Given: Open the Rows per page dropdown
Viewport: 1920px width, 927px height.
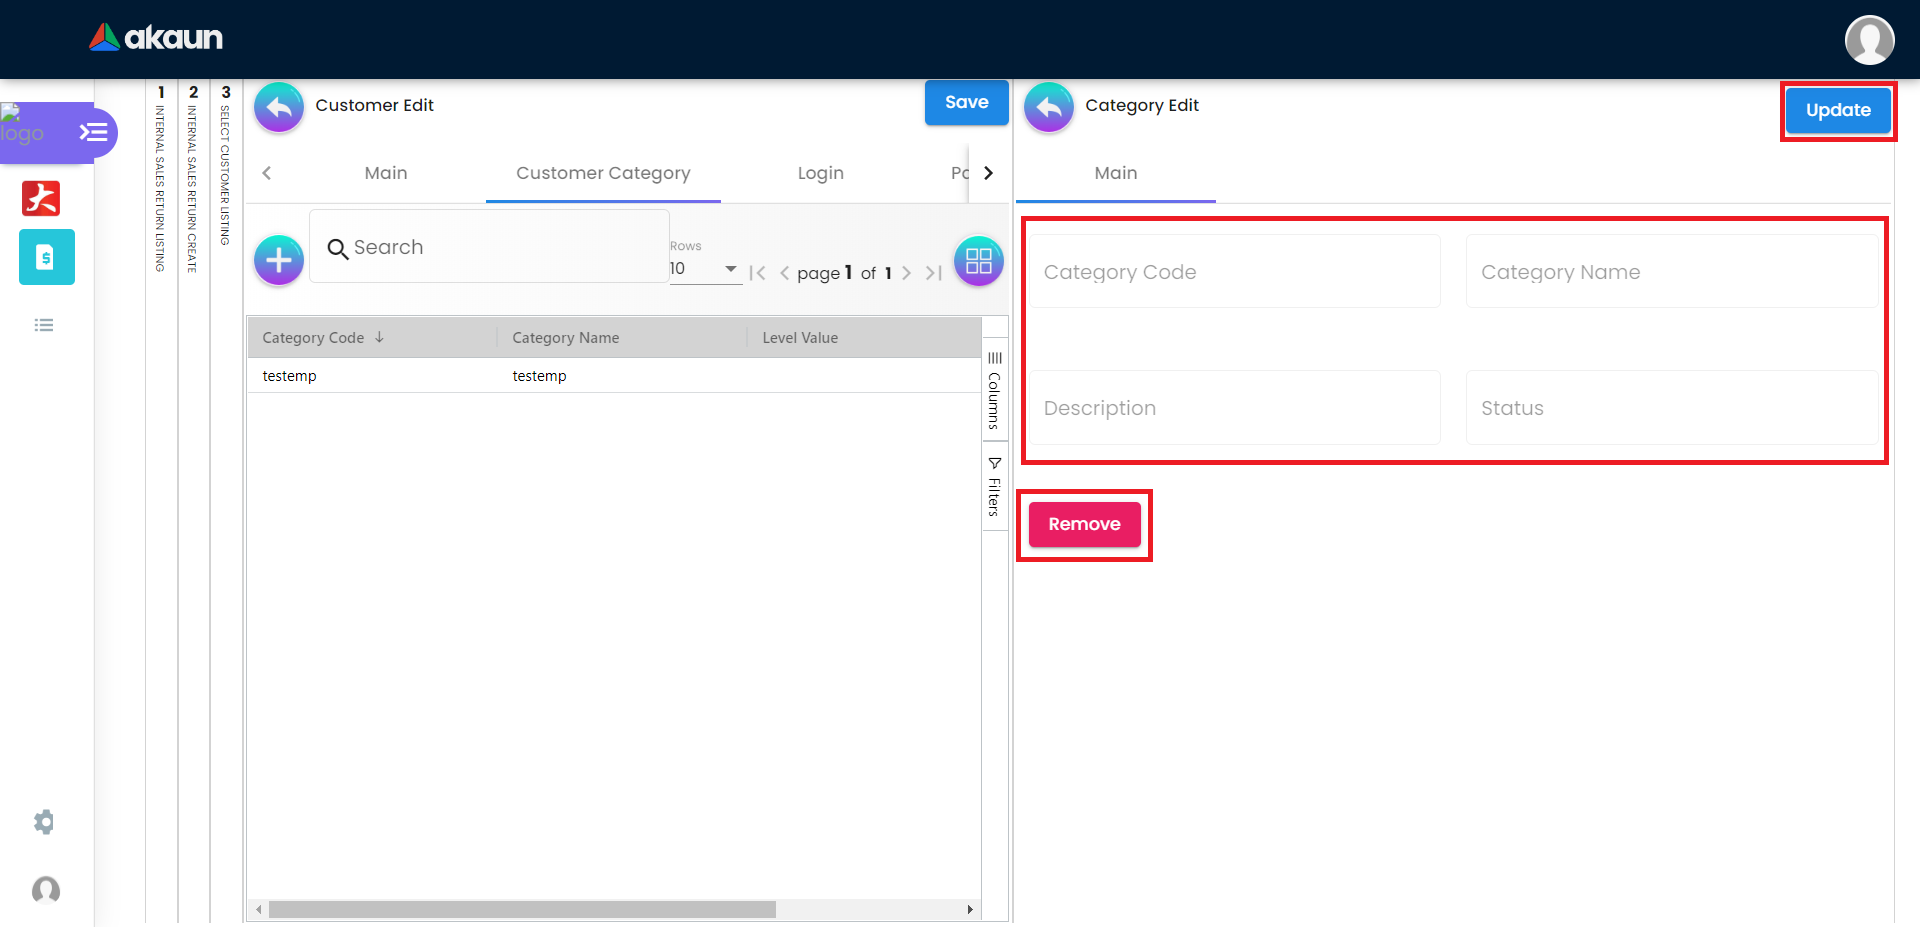Looking at the screenshot, I should 705,268.
